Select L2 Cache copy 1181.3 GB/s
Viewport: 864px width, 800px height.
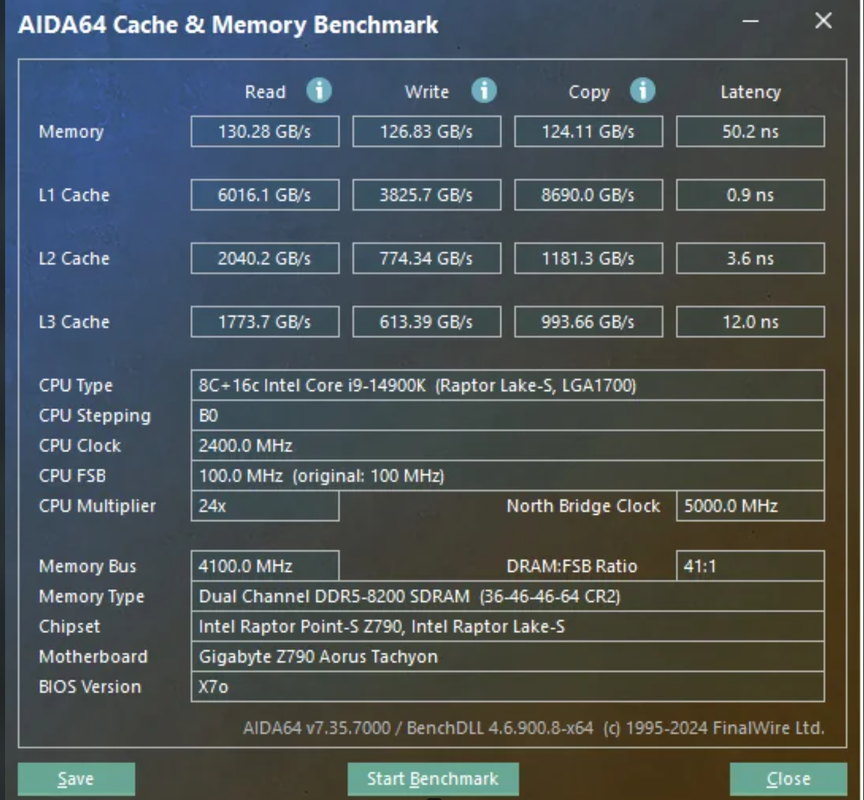point(588,258)
